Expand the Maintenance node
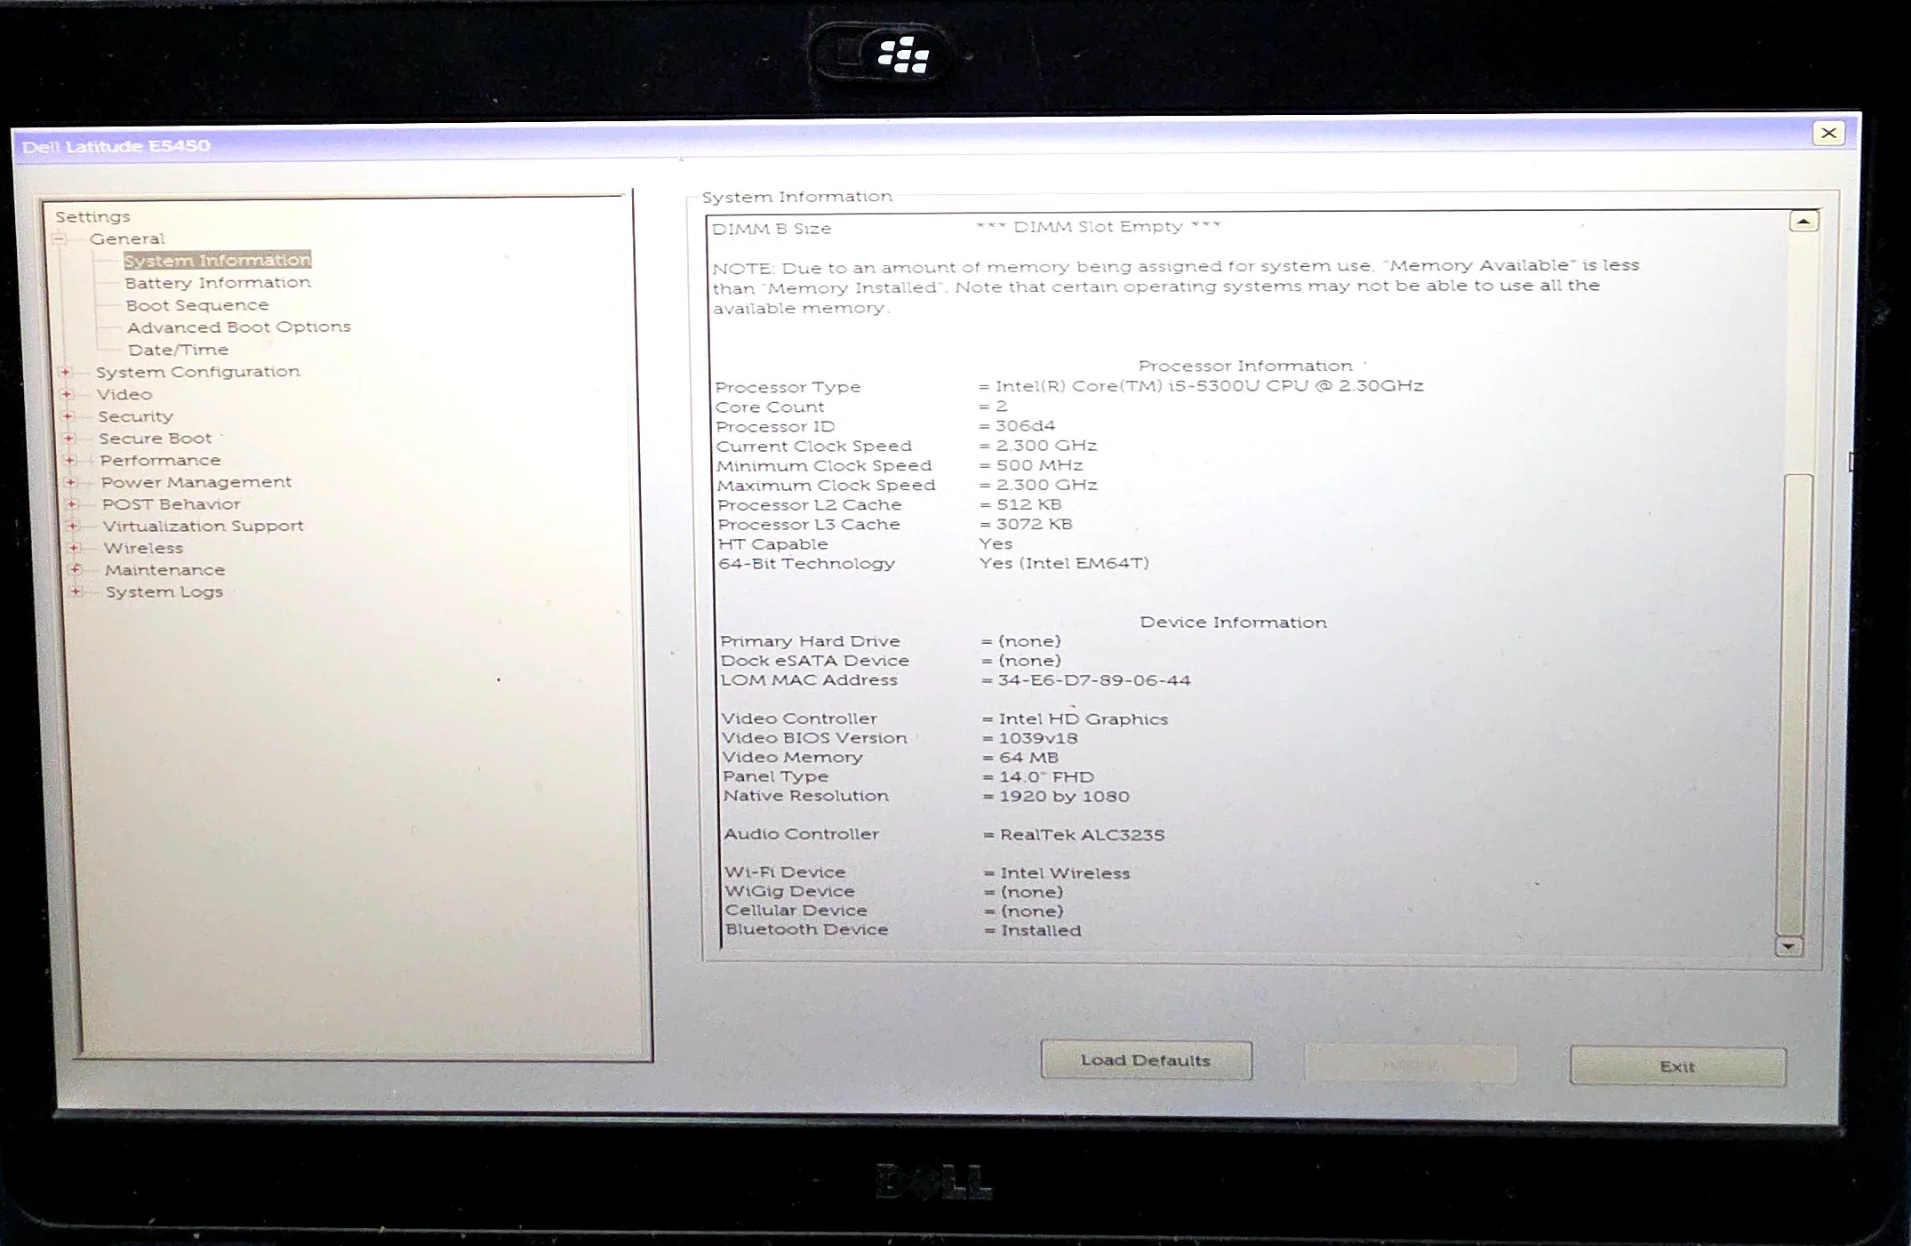Viewport: 1911px width, 1246px height. (x=75, y=570)
